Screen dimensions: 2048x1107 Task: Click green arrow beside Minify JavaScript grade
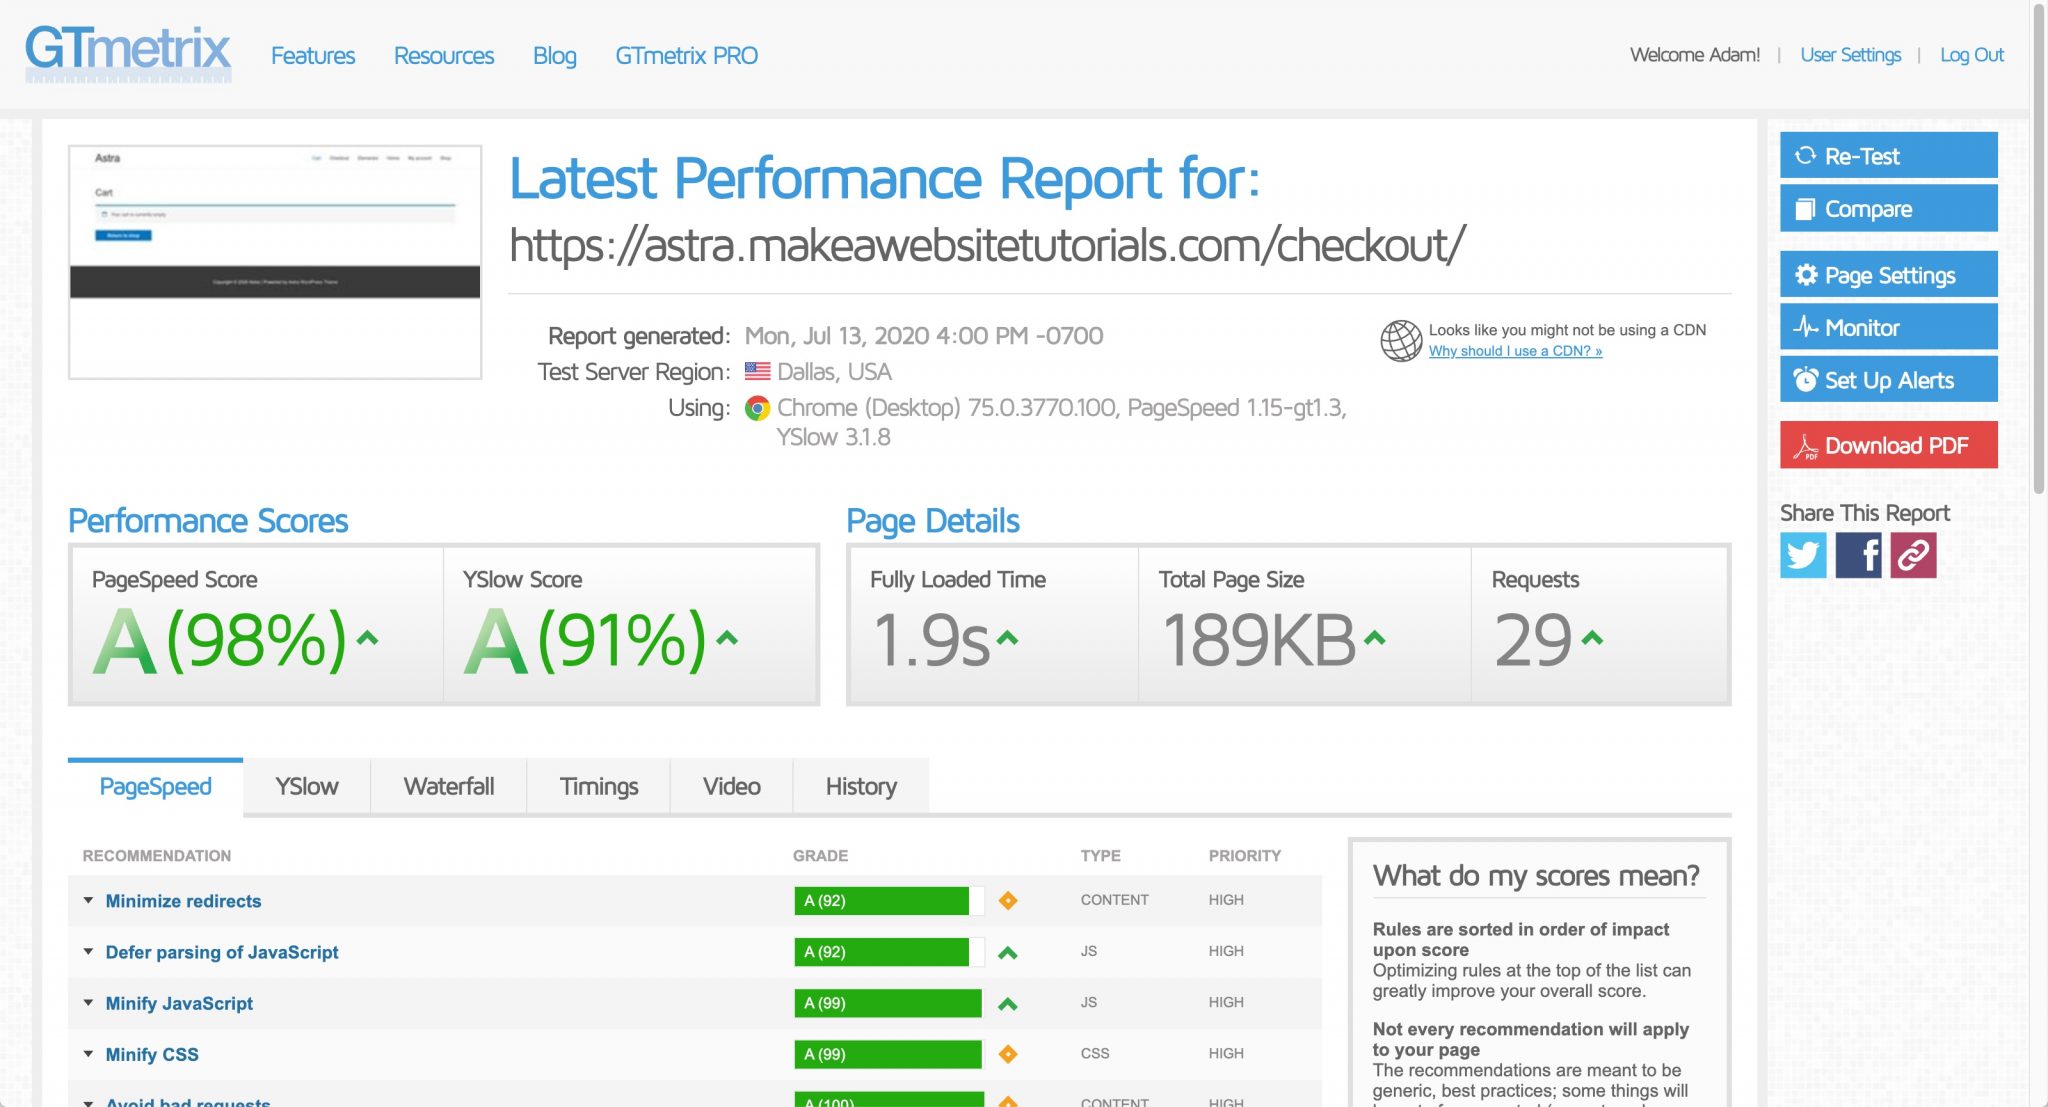tap(1008, 1003)
